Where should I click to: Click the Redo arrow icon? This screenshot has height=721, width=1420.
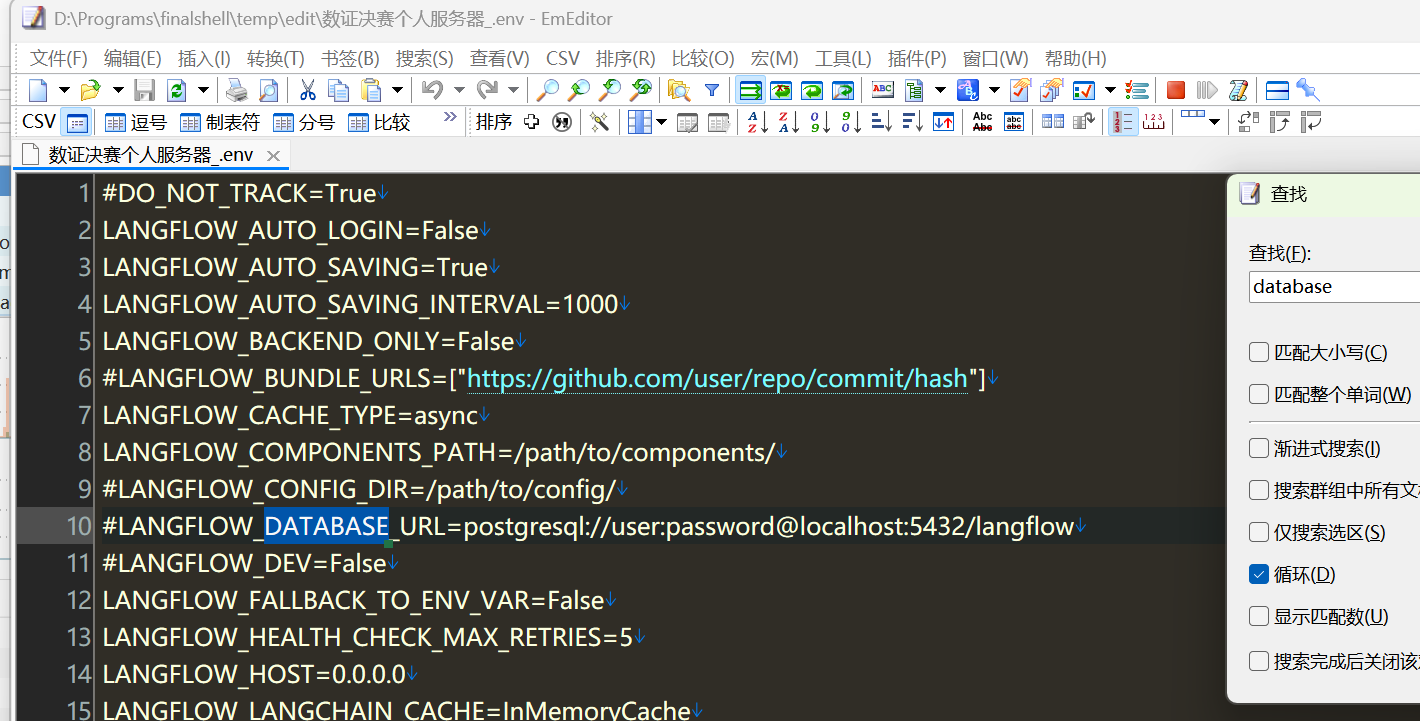487,90
